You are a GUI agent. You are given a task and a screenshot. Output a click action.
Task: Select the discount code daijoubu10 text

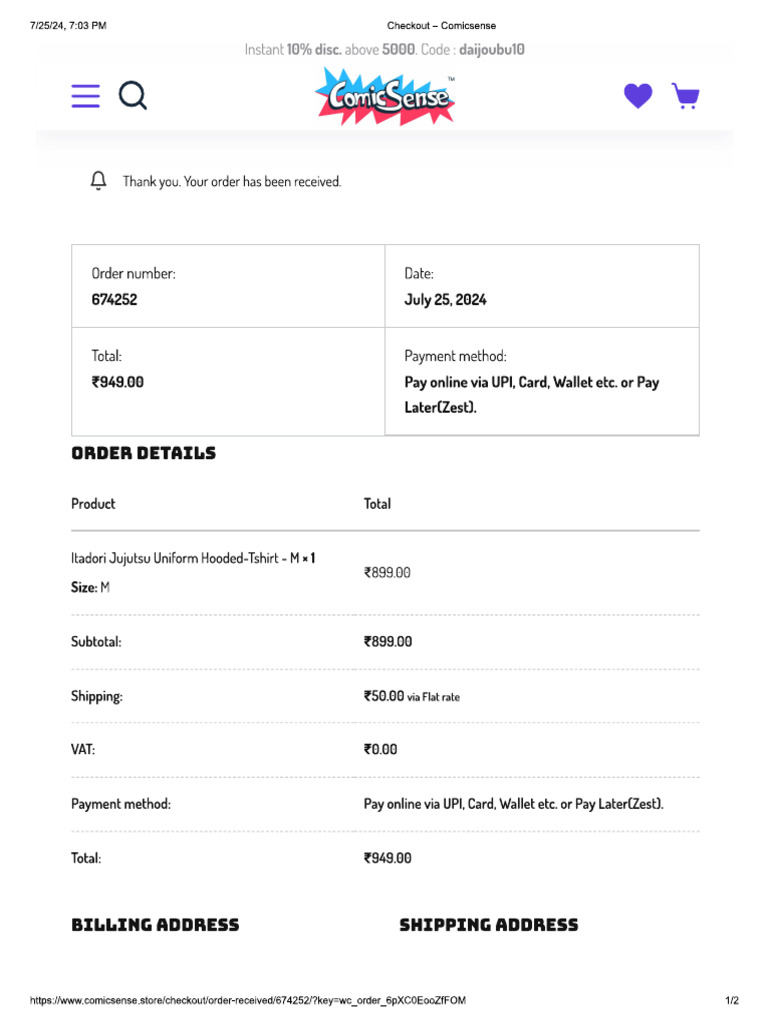click(x=492, y=50)
